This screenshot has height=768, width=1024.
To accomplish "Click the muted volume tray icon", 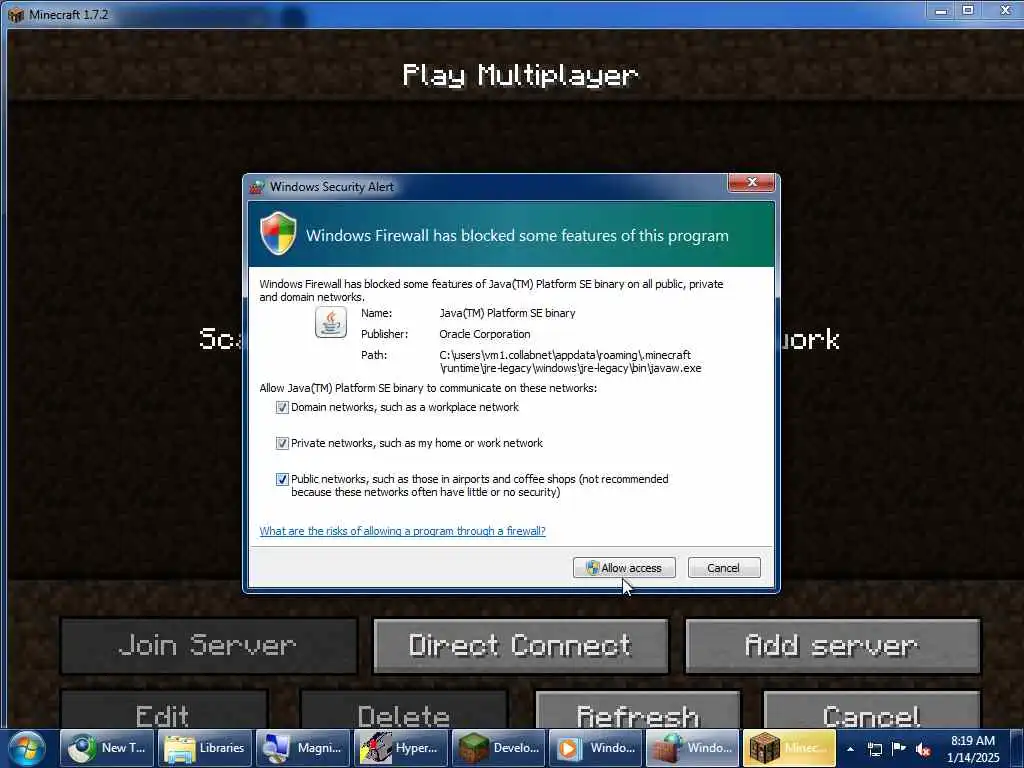I will (x=923, y=749).
